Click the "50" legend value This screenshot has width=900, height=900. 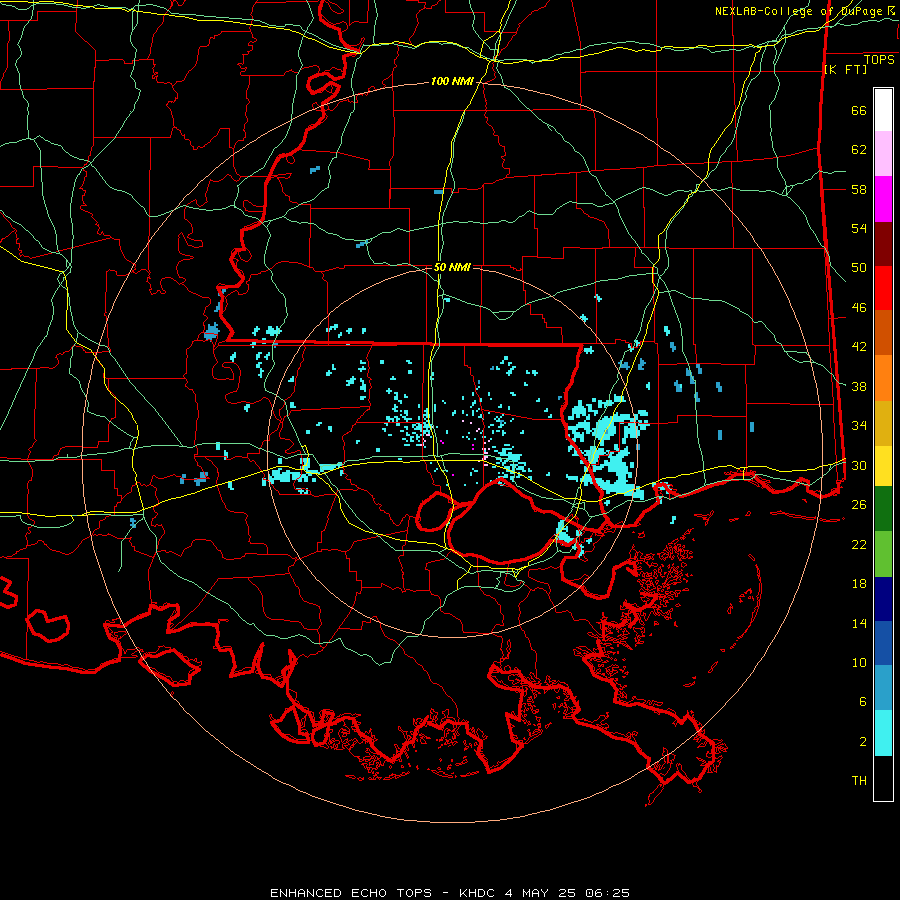click(x=859, y=268)
